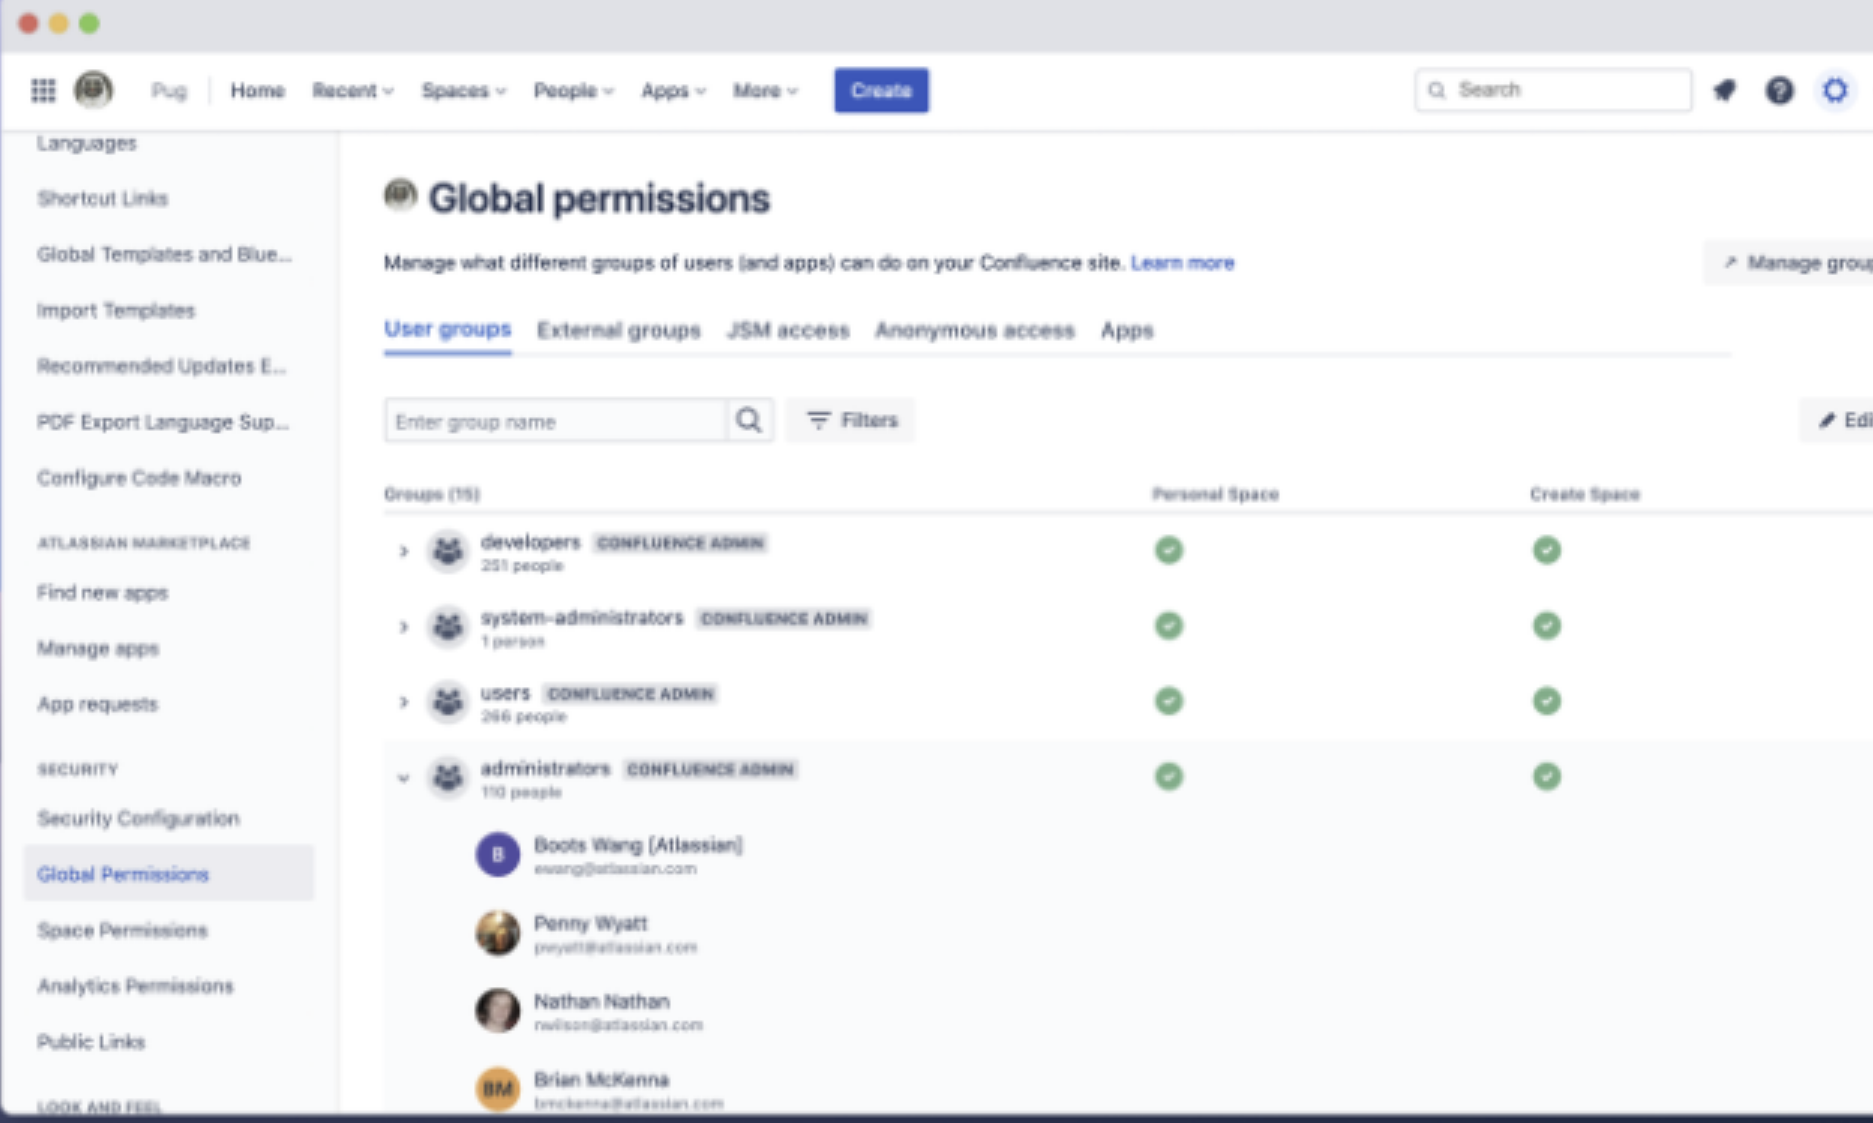Click the blue Create button

point(881,90)
